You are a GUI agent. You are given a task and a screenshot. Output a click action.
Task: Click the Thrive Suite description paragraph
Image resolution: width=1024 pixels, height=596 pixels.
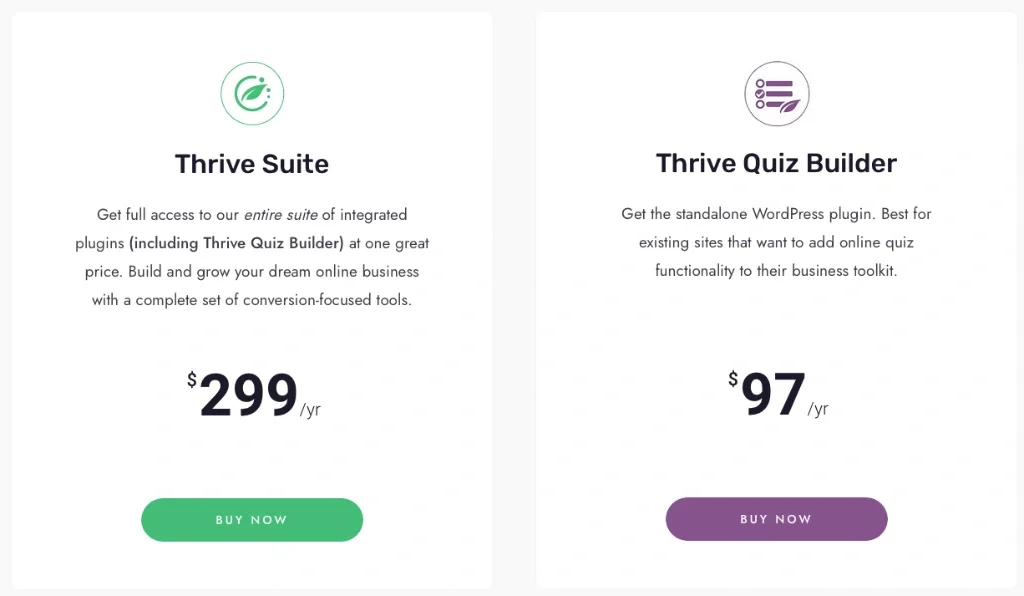click(x=252, y=256)
